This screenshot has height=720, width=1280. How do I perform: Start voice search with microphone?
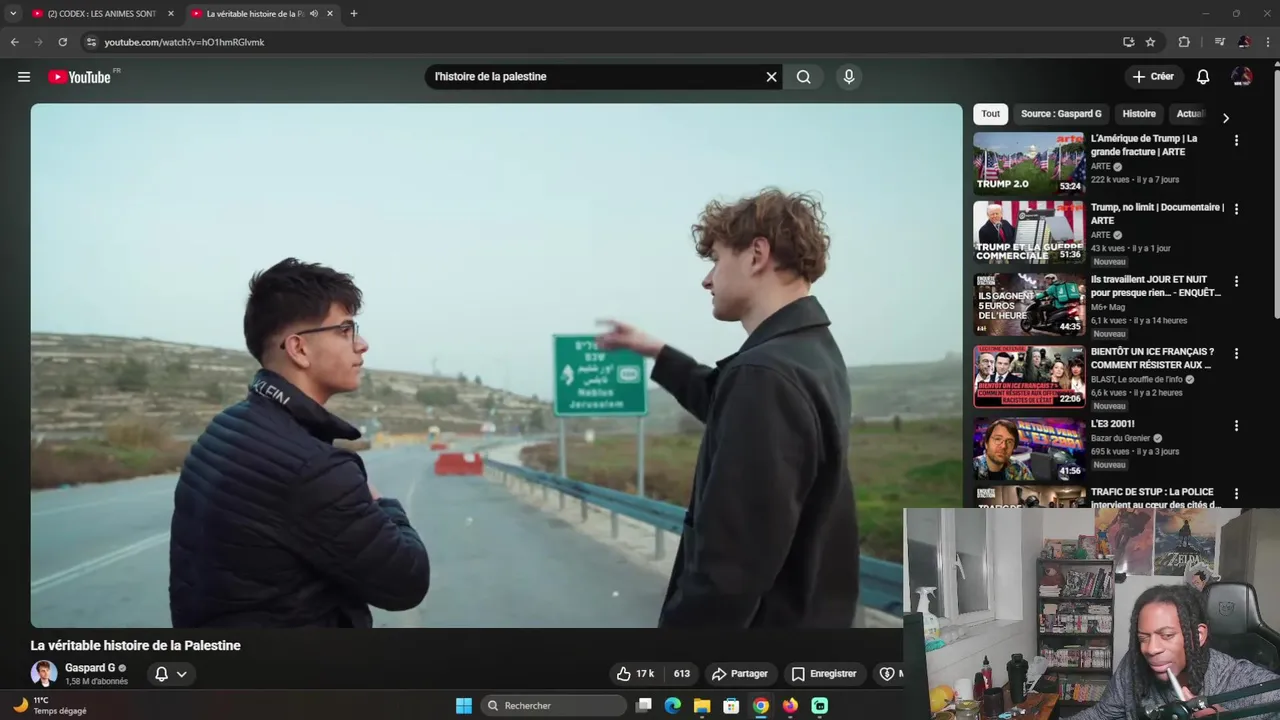(849, 77)
